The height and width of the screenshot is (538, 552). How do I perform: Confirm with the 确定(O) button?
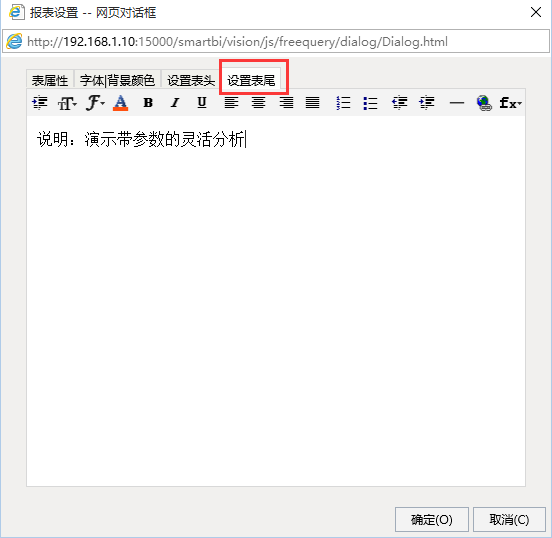pos(432,519)
